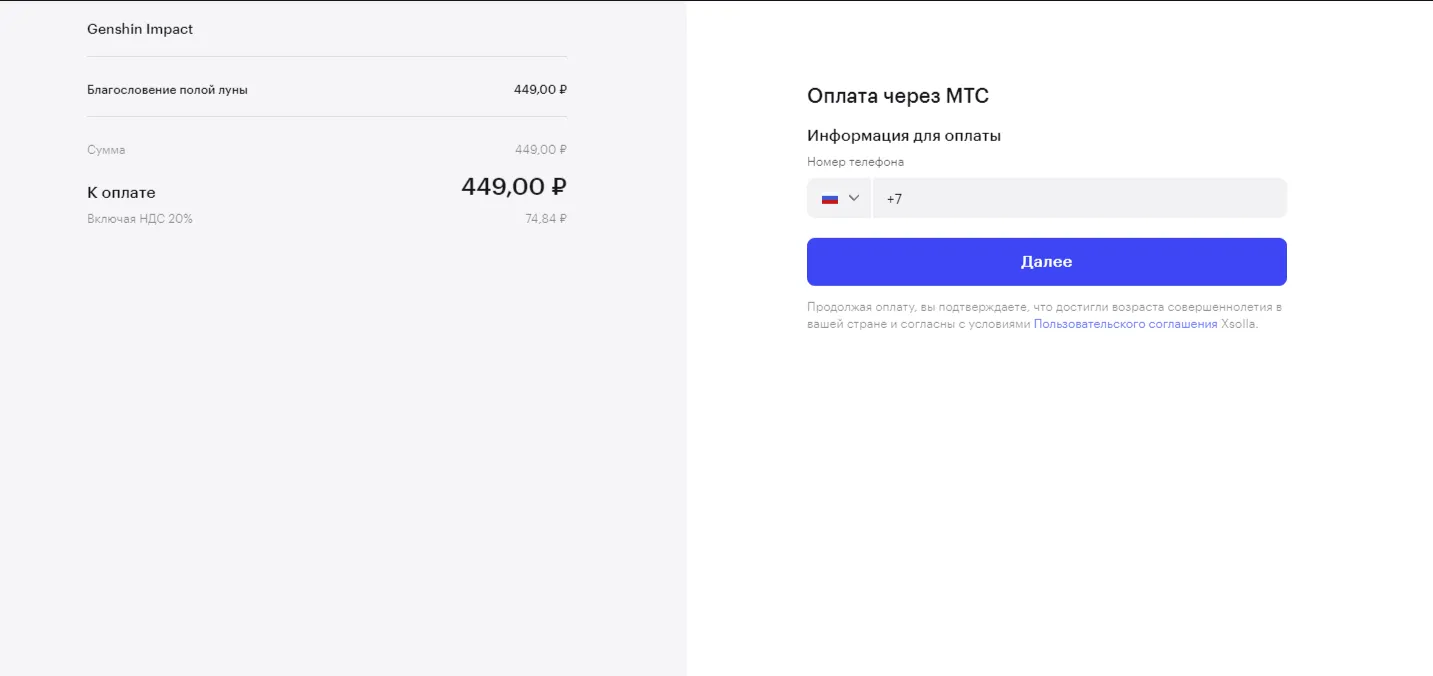Click the Сумма label
The width and height of the screenshot is (1433, 676).
point(106,150)
